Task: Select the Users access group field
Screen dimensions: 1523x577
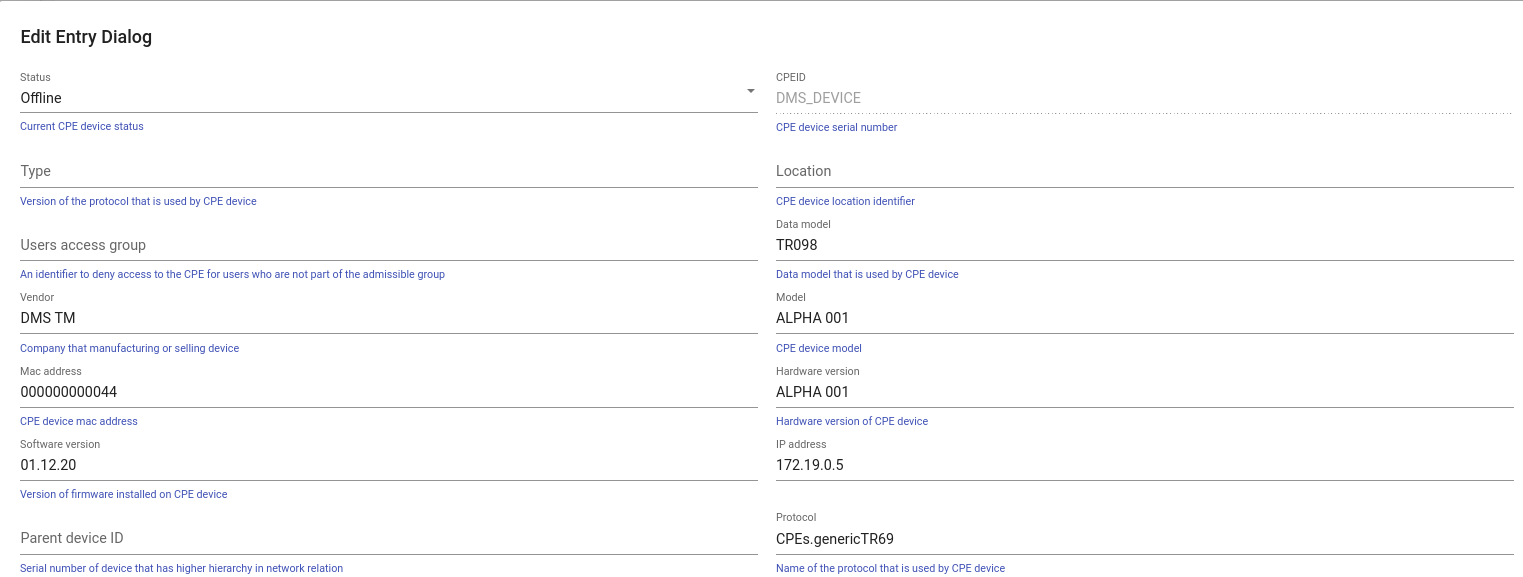Action: tap(388, 245)
